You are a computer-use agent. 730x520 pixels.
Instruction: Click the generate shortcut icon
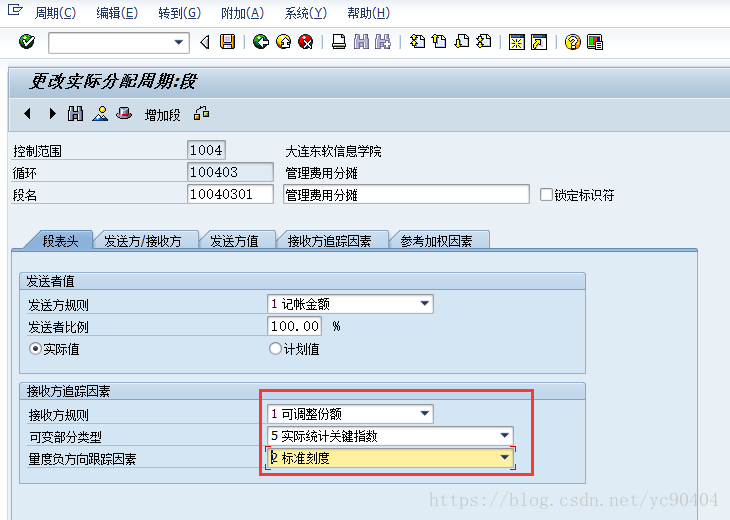[x=539, y=42]
